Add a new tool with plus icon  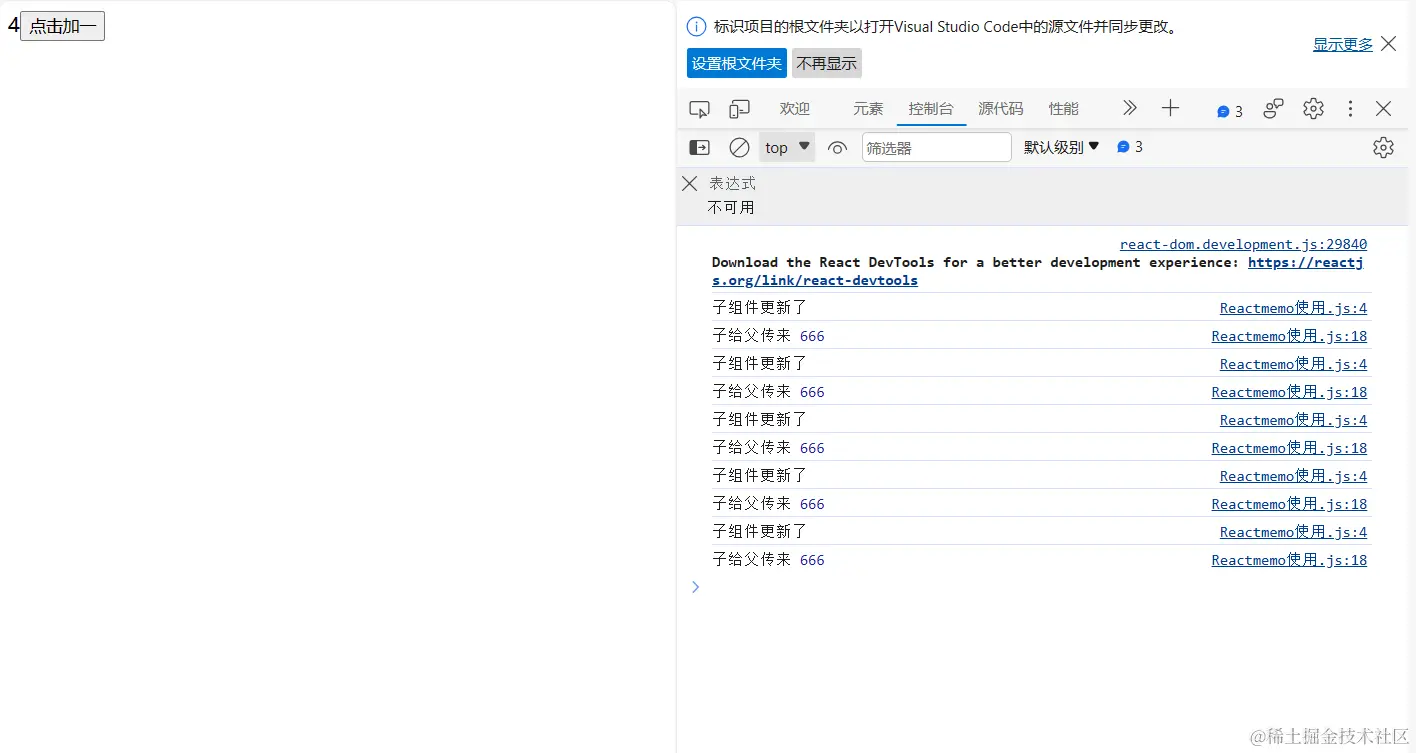click(1170, 108)
